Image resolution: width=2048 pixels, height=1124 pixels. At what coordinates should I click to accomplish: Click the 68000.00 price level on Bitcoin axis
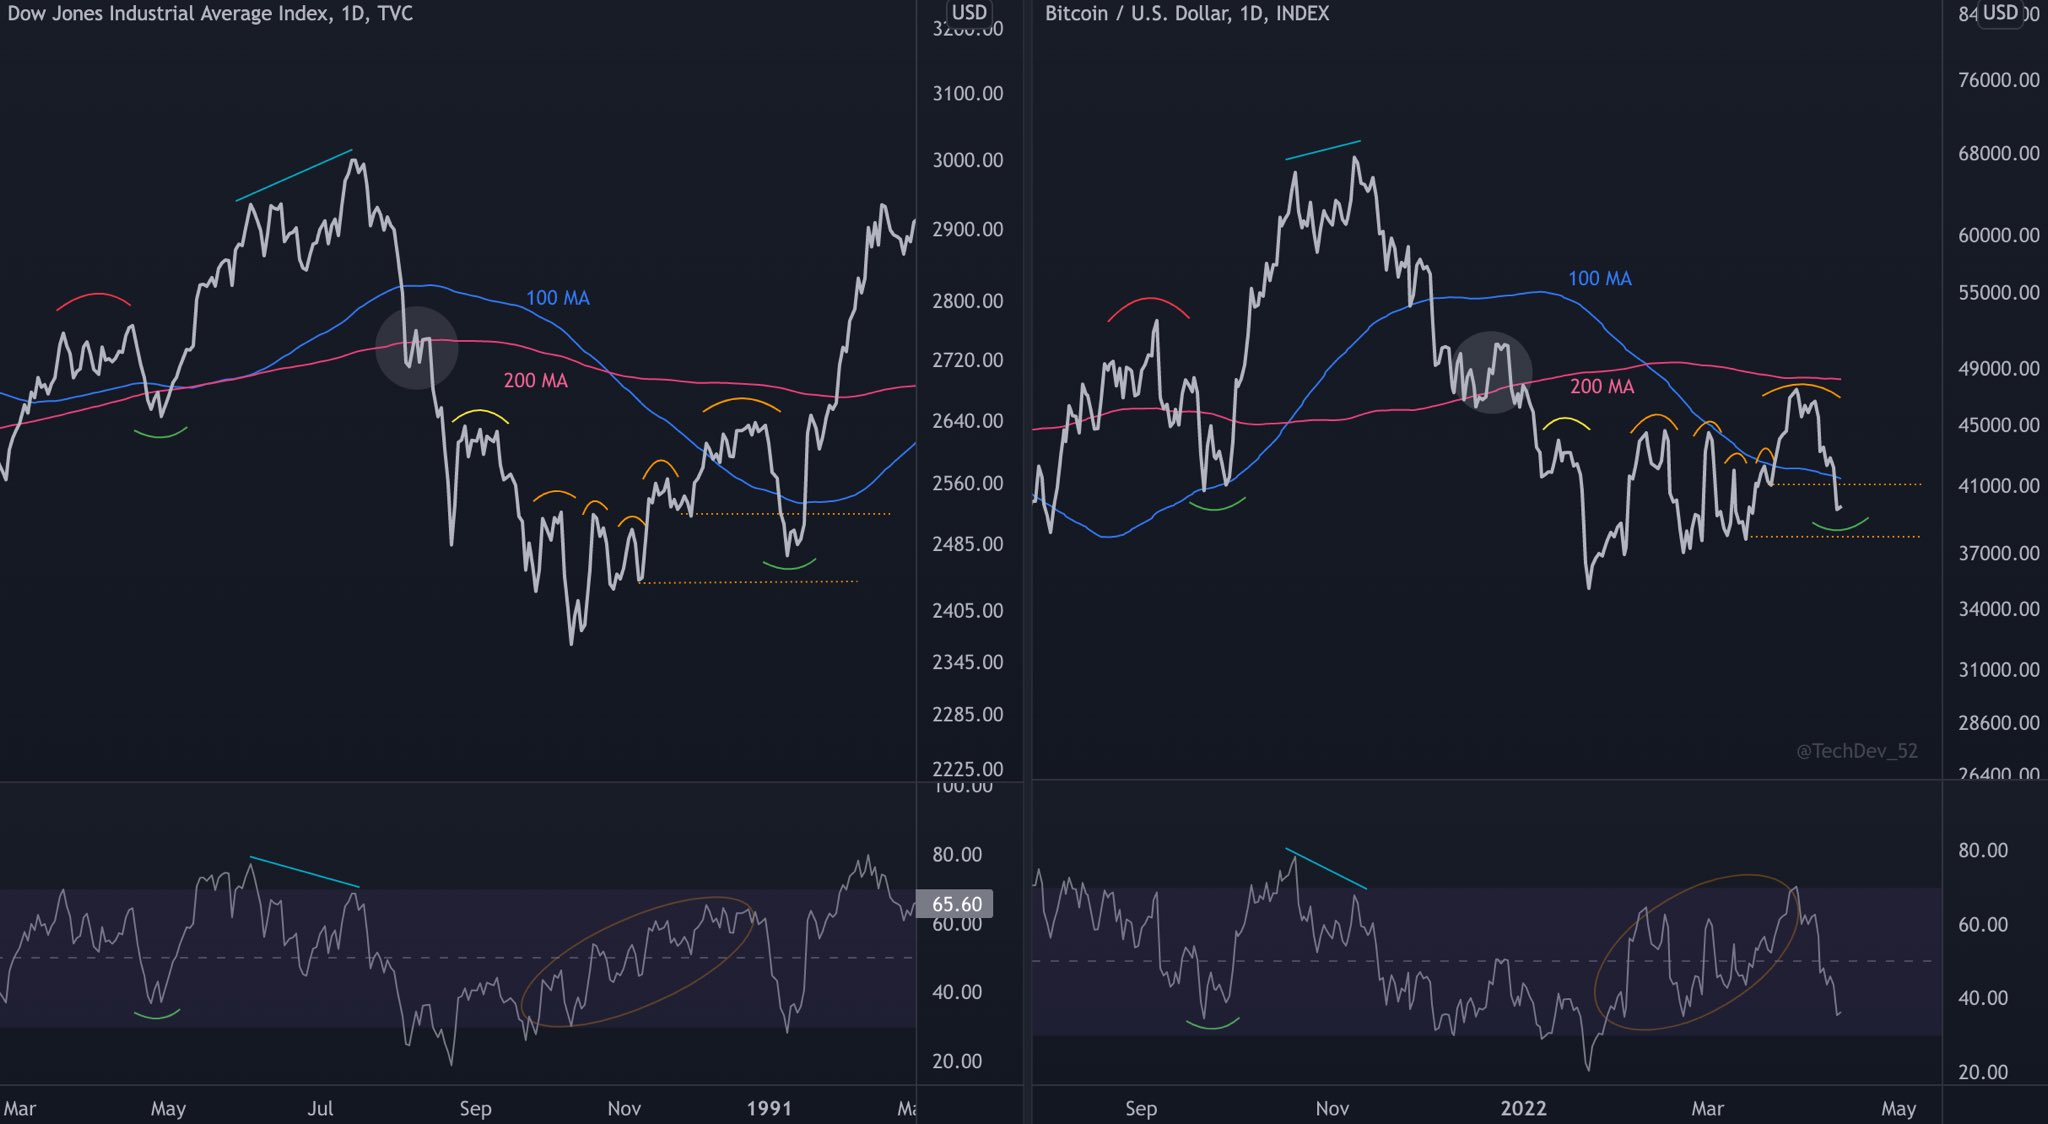coord(1998,153)
